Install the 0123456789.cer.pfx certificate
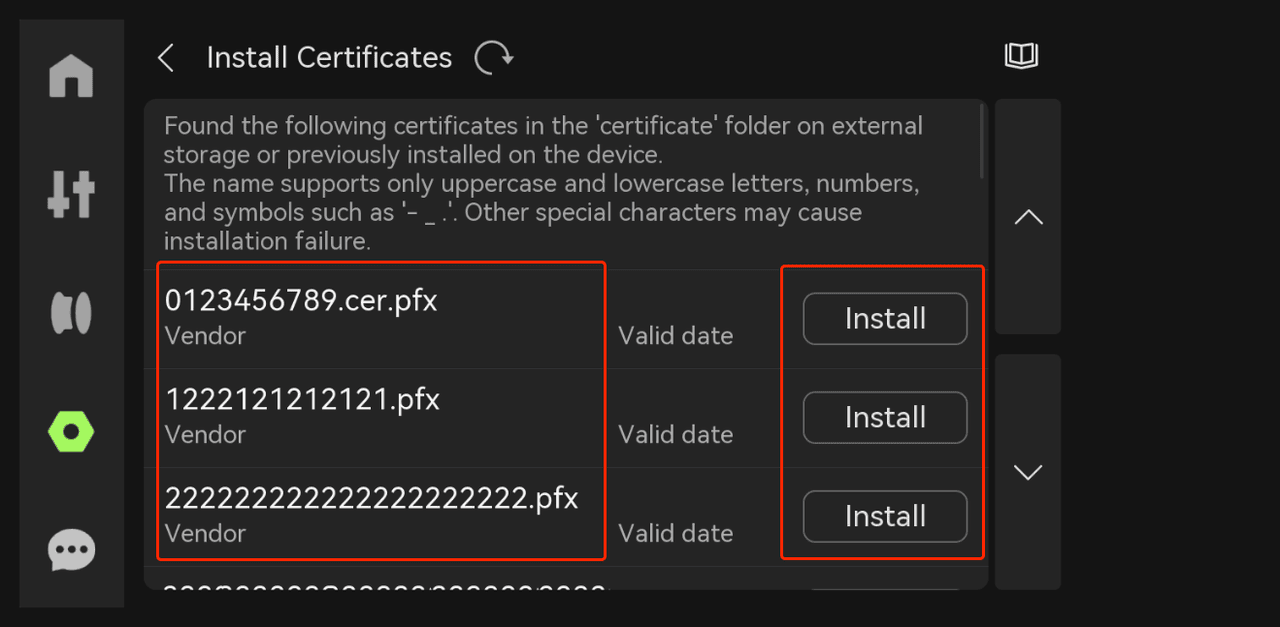The height and width of the screenshot is (627, 1280). [x=885, y=318]
